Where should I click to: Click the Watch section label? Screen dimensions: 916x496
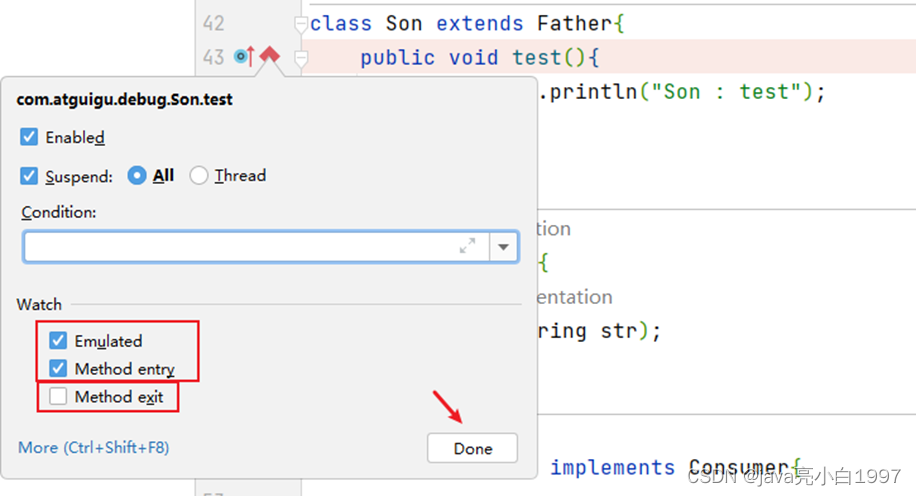pos(39,304)
